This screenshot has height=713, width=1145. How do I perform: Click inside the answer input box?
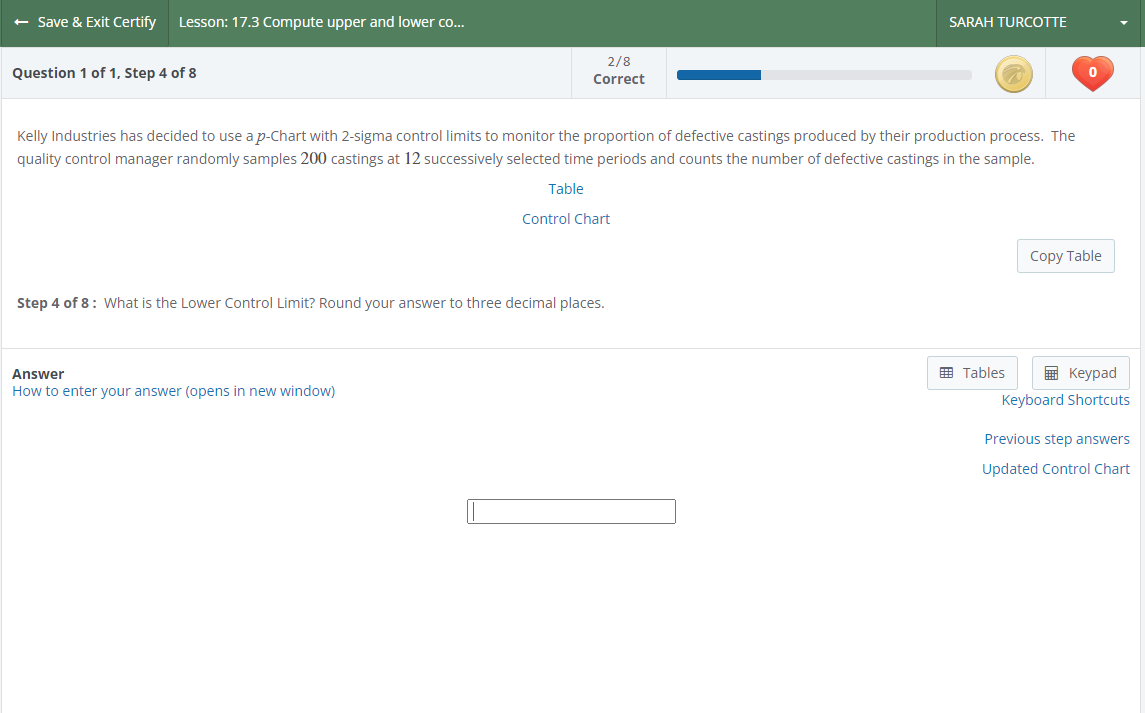(570, 511)
